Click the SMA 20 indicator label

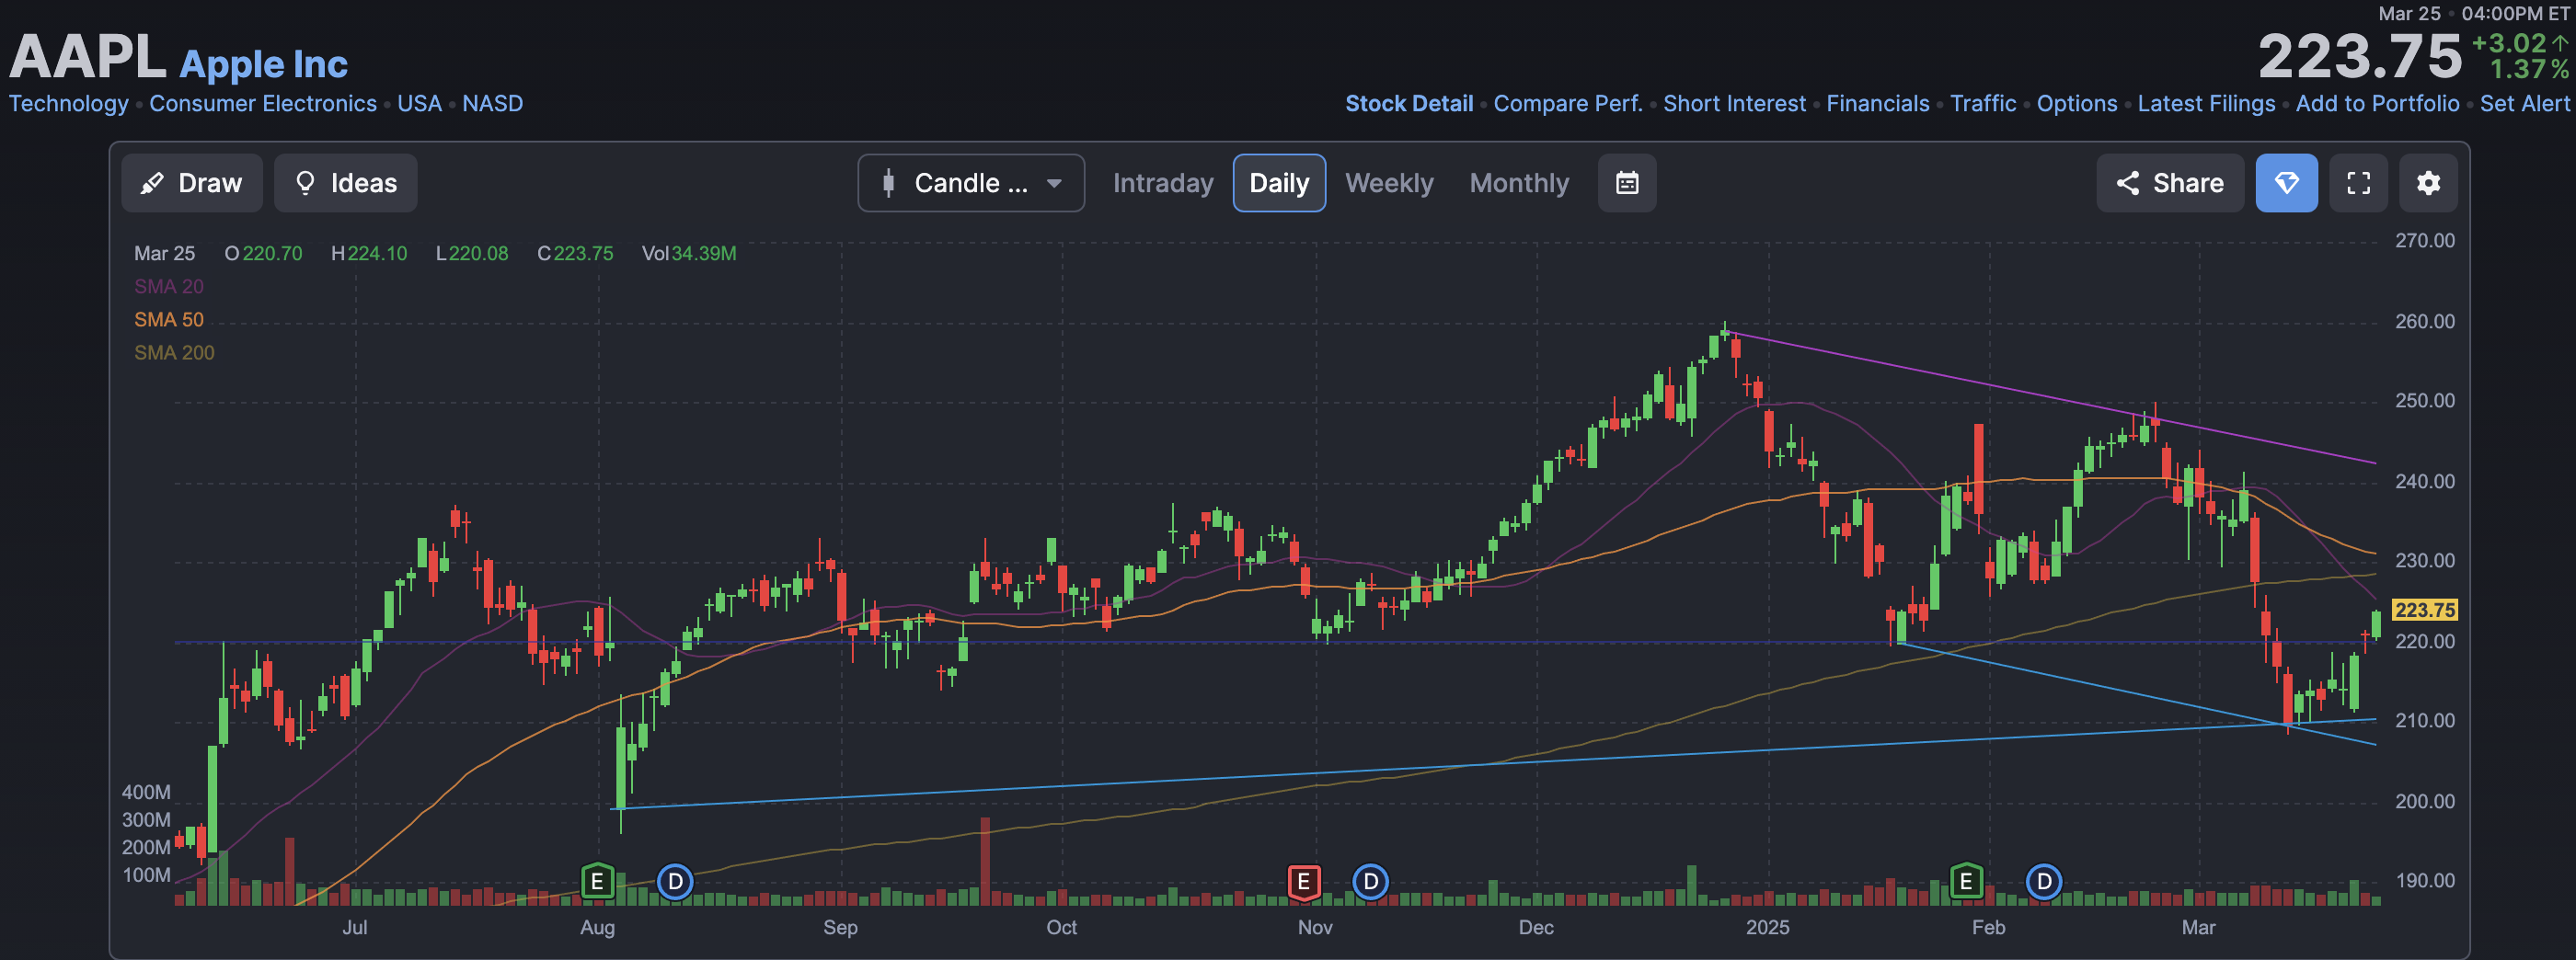point(169,286)
